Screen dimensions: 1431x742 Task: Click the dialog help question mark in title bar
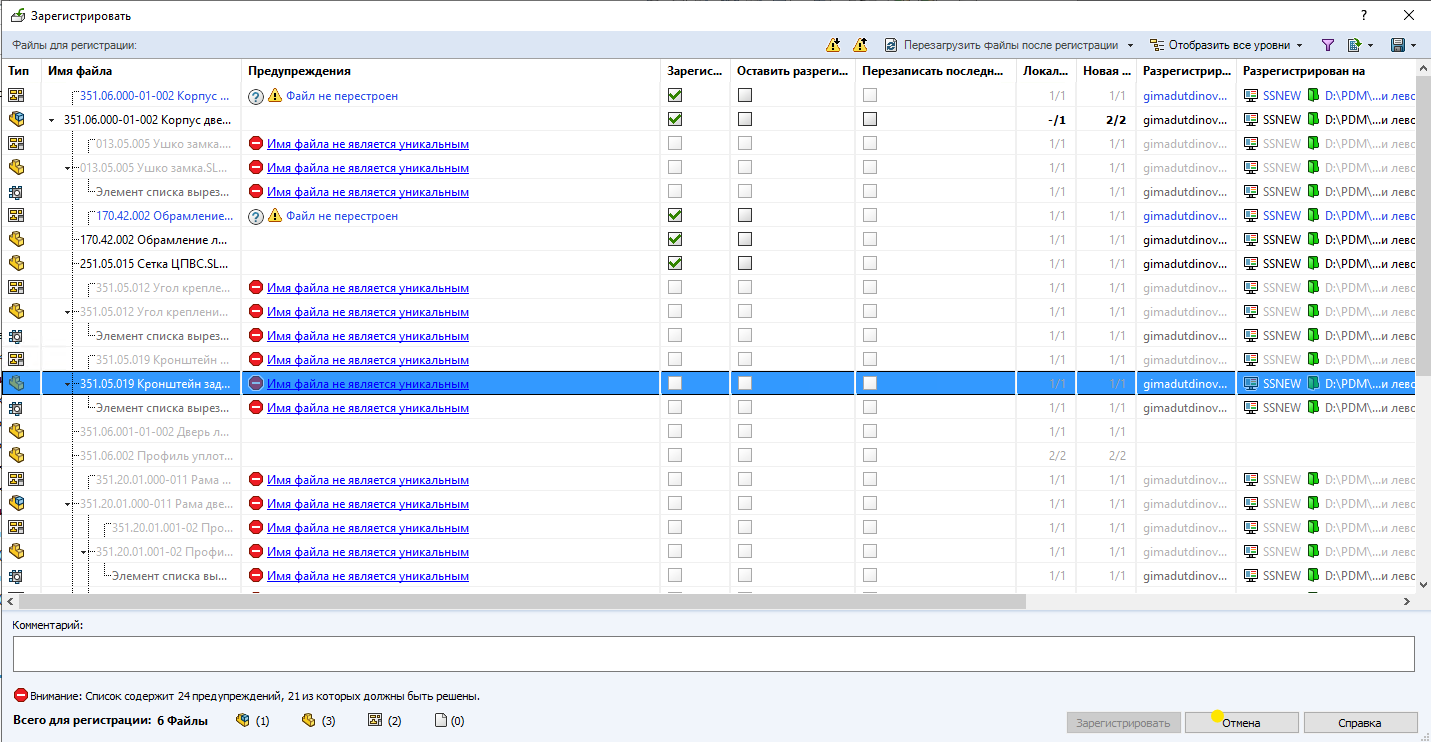(x=1364, y=16)
